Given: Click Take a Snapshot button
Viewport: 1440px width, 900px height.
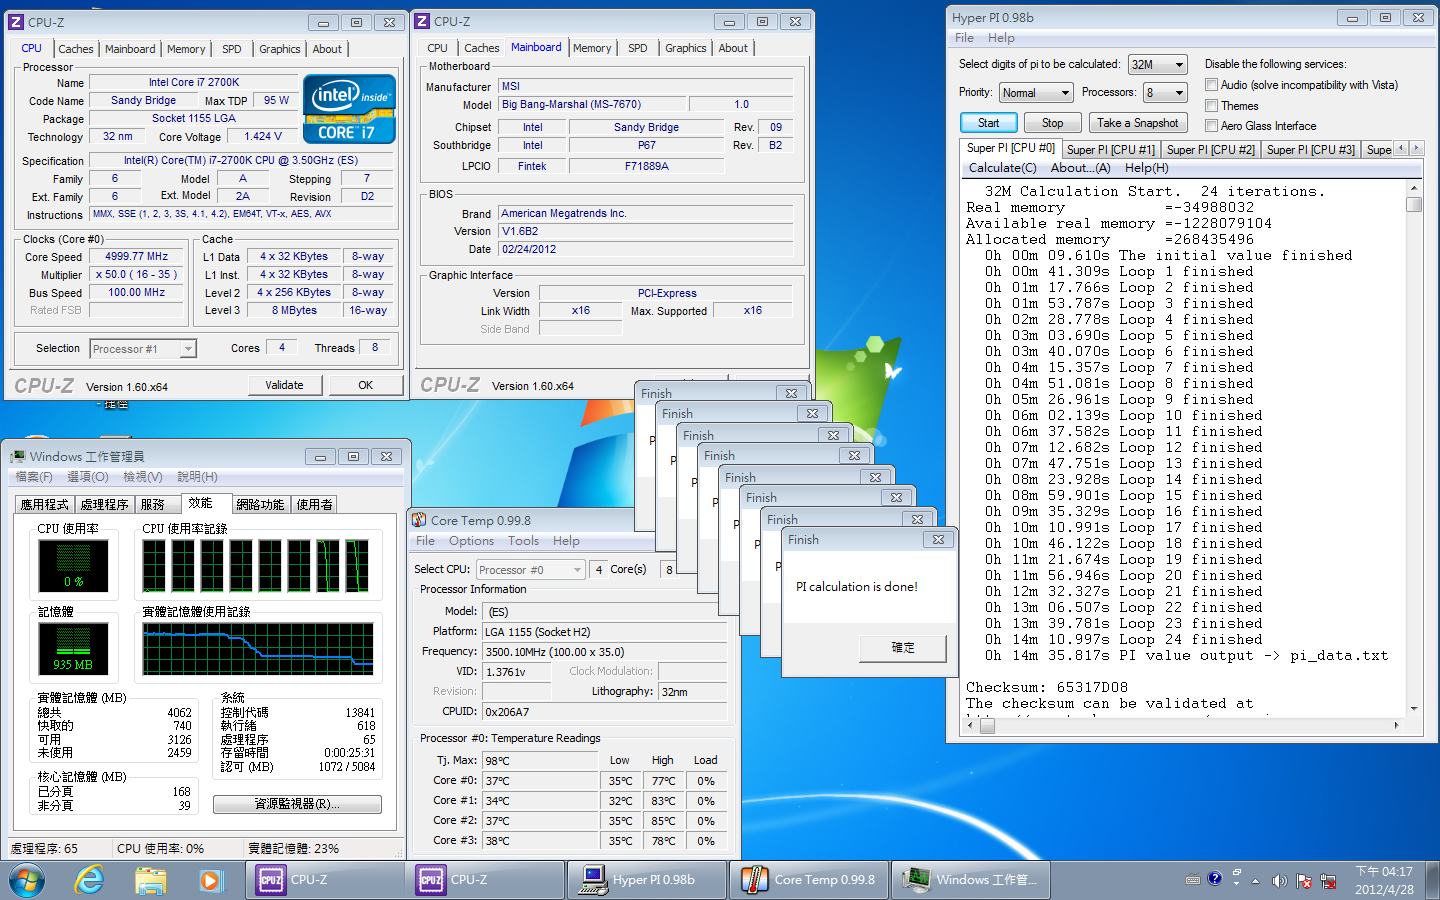Looking at the screenshot, I should pos(1137,123).
